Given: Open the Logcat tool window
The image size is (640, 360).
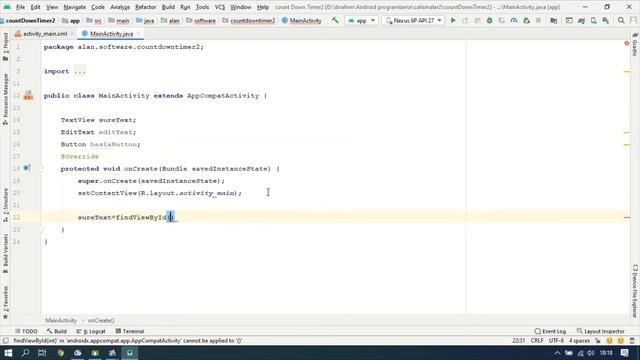Looking at the screenshot, I should [x=91, y=331].
